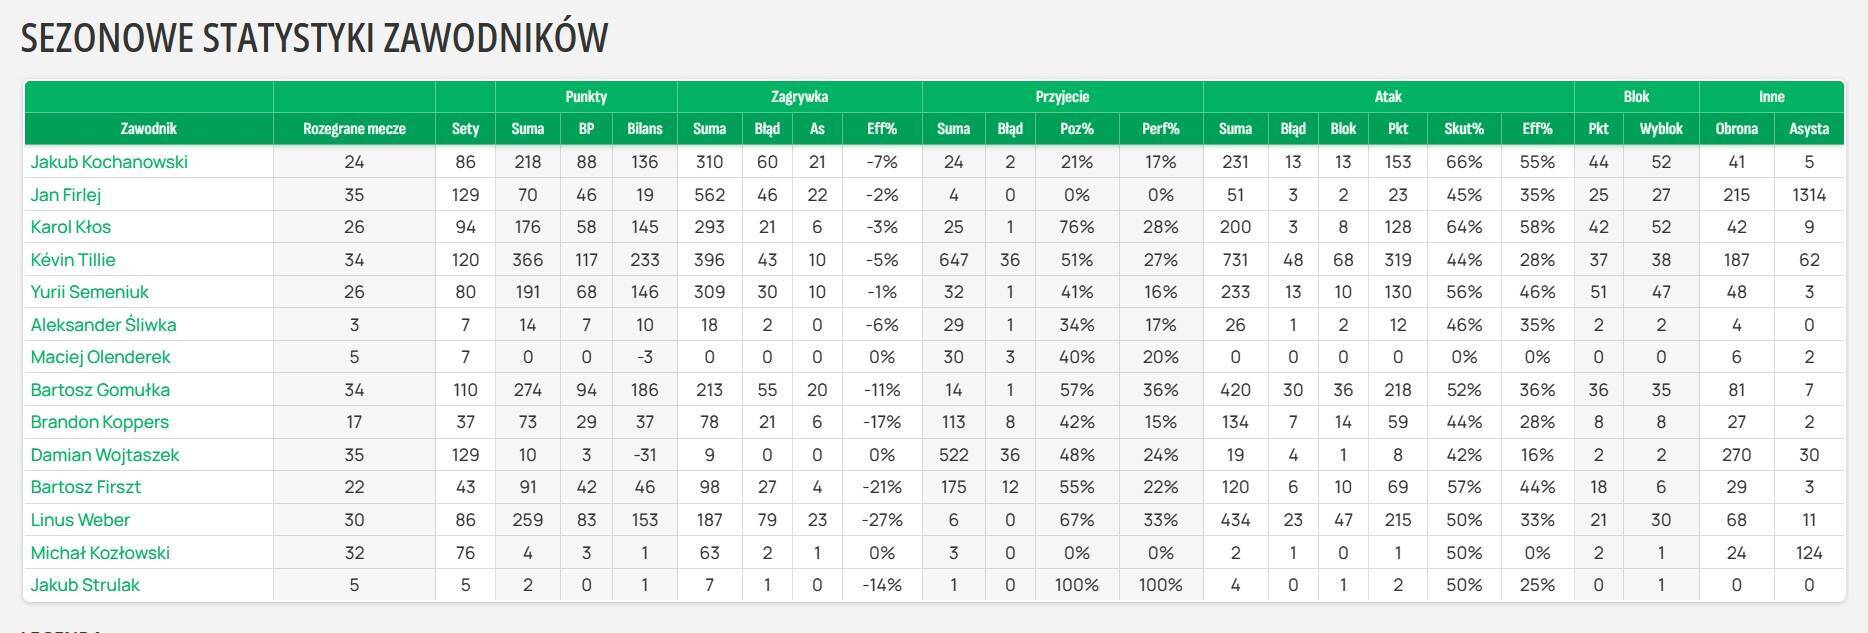Sort by Rozegrane mecze column header
This screenshot has width=1868, height=633.
[x=354, y=129]
